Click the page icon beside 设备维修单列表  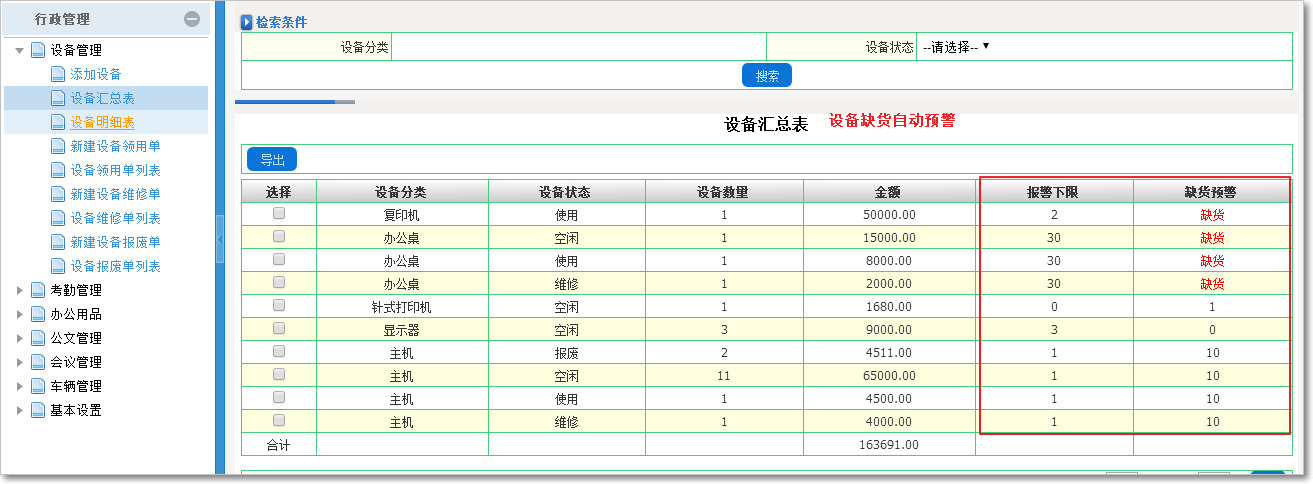58,218
